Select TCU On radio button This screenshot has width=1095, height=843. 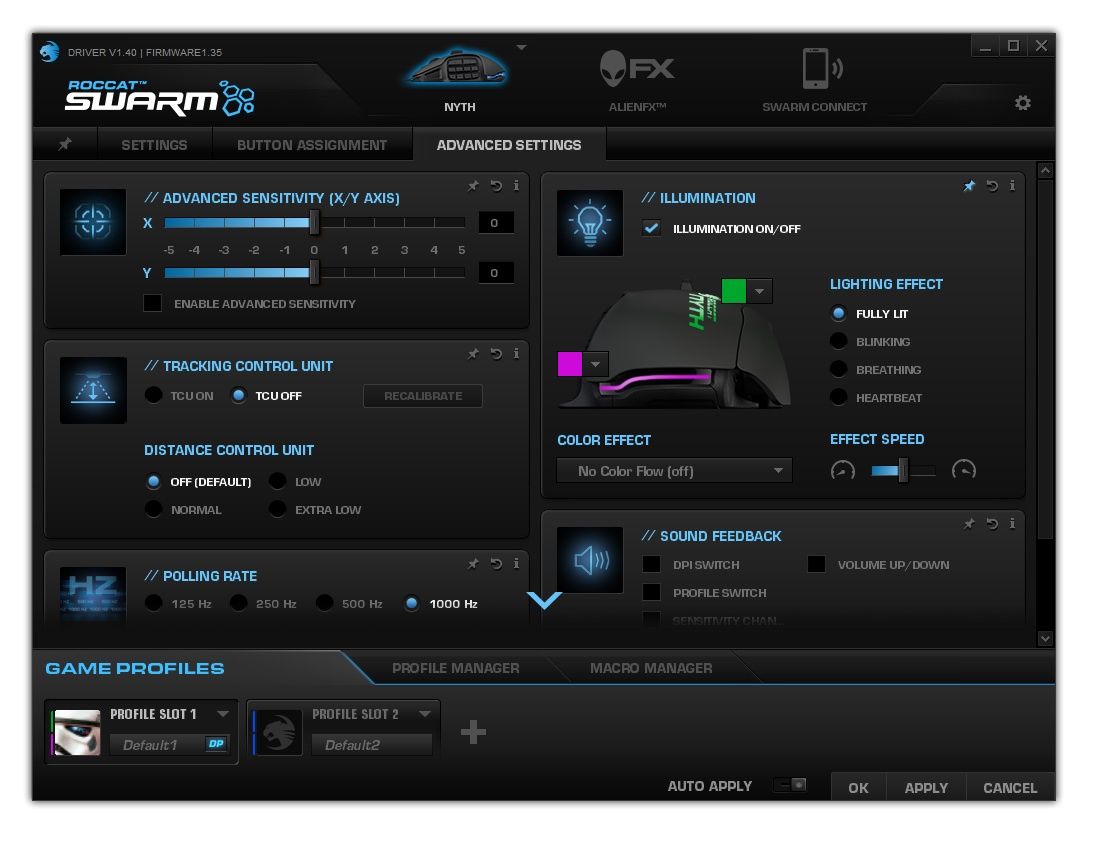click(x=153, y=395)
